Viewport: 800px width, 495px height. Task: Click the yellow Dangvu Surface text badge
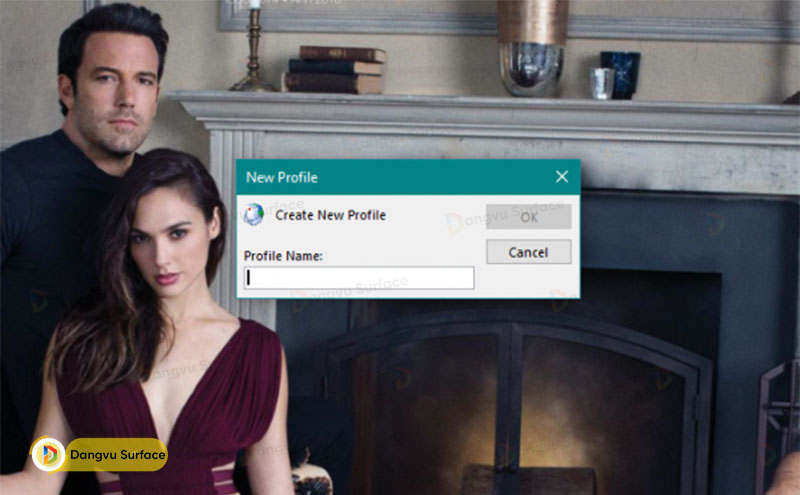pos(115,455)
